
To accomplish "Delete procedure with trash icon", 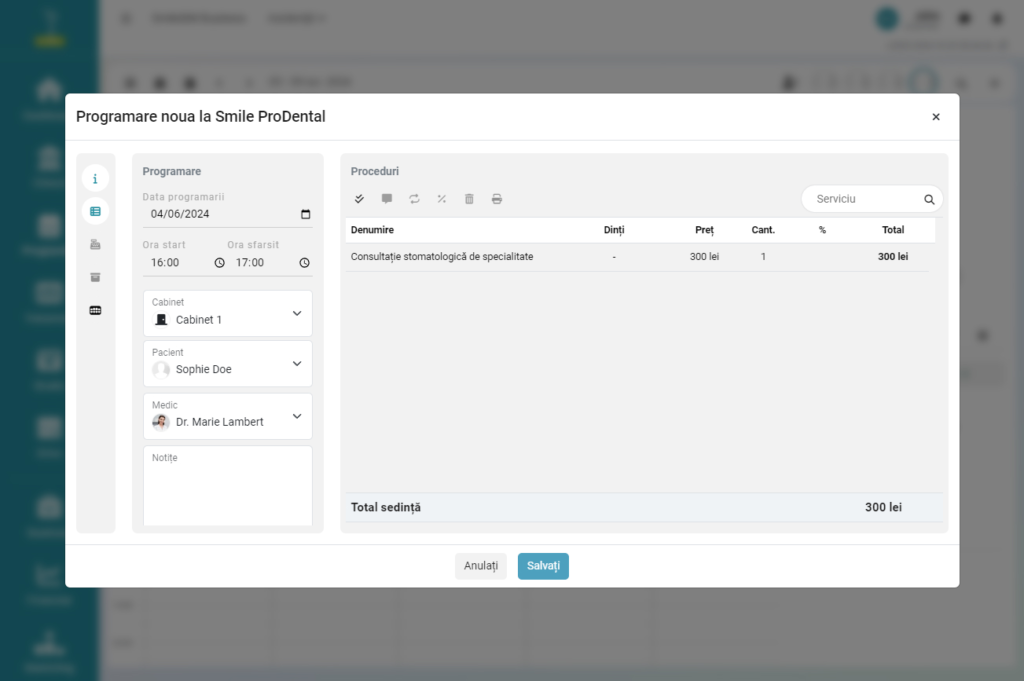I will [x=469, y=199].
